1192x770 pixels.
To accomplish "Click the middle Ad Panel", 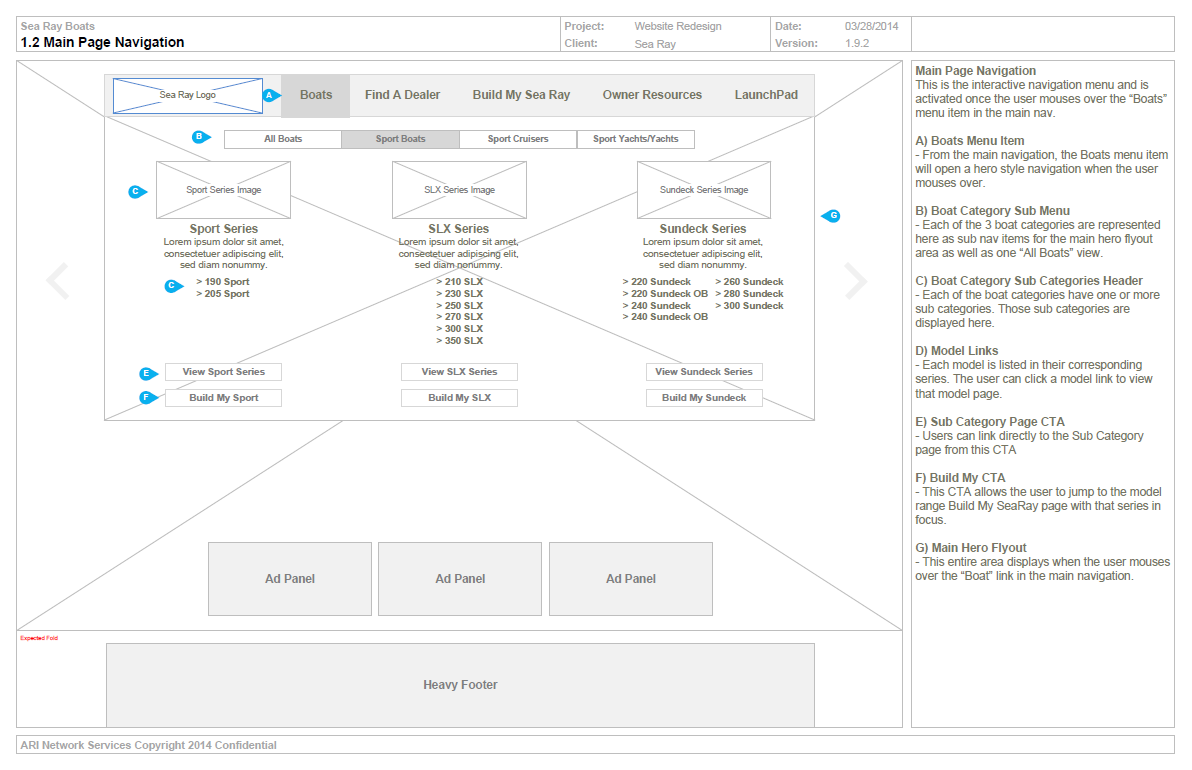I will 460,578.
